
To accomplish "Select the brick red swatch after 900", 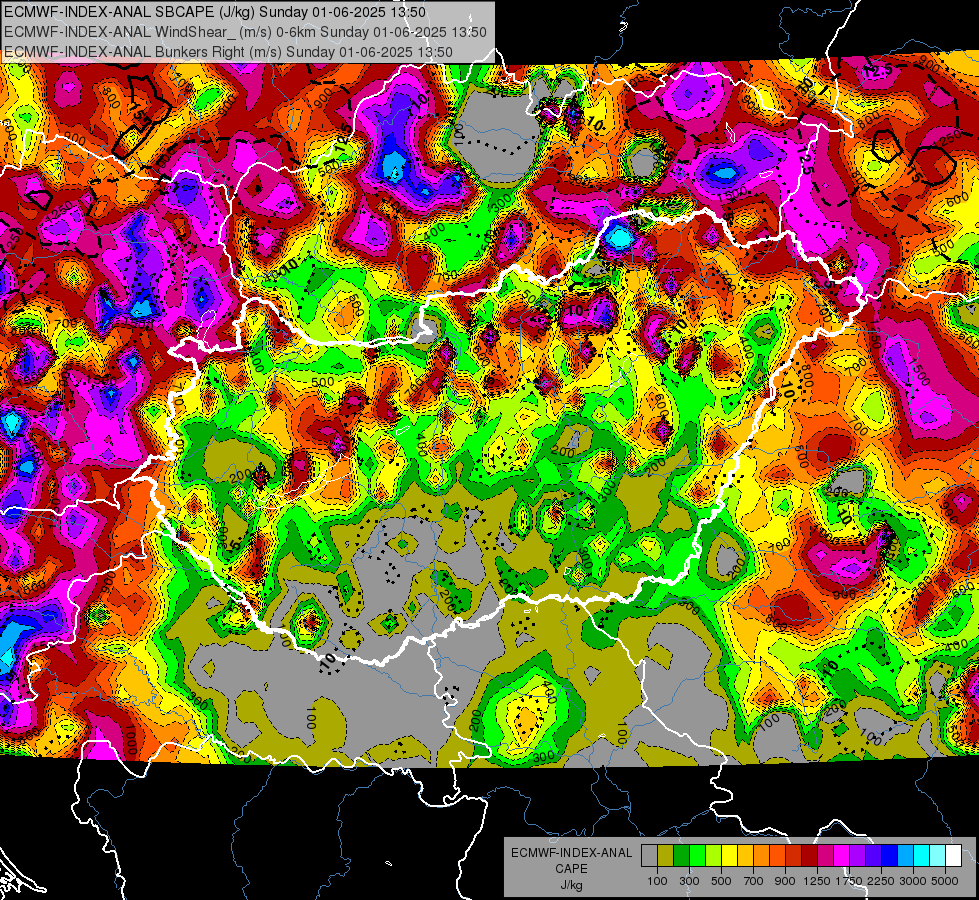I will 794,856.
